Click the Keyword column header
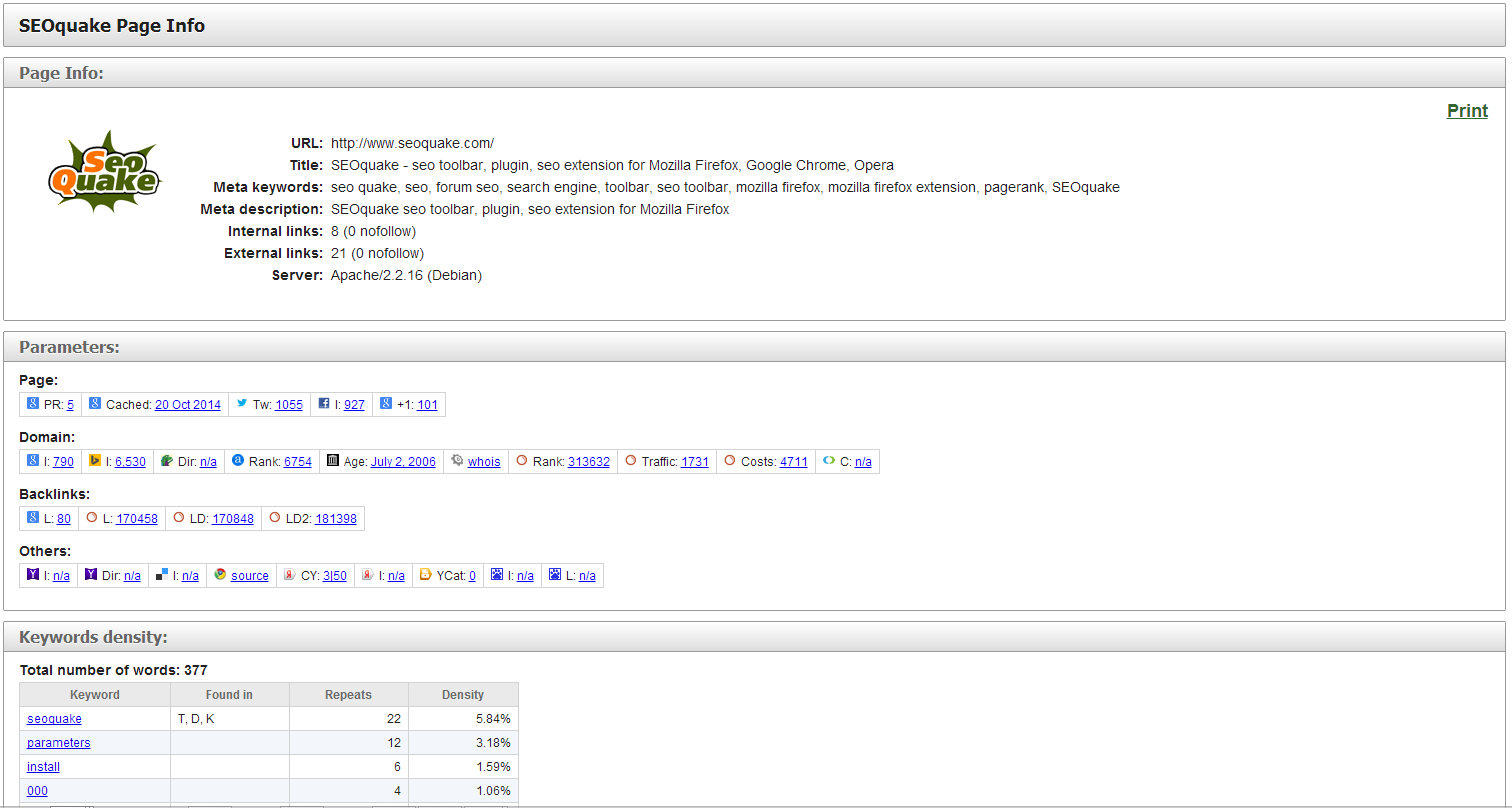The height and width of the screenshot is (808, 1512). (95, 695)
